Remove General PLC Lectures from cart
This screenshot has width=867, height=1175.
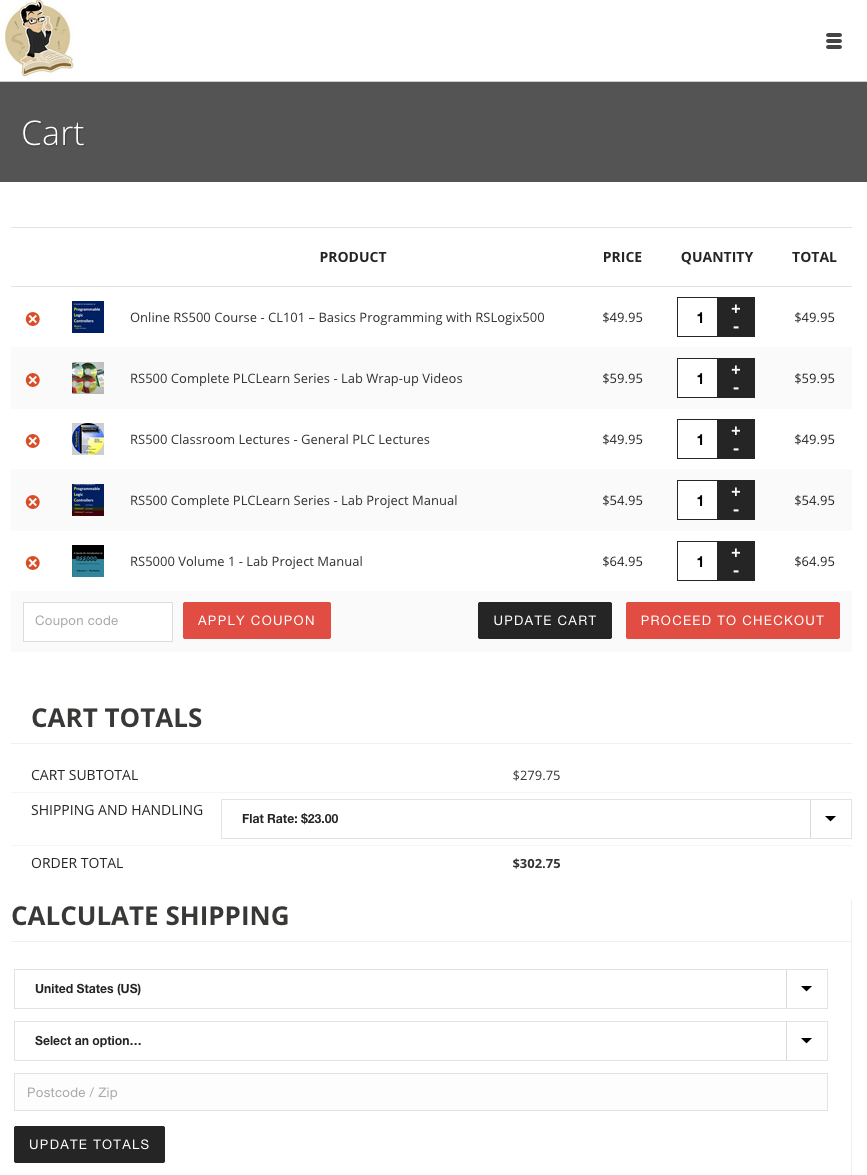[x=33, y=440]
